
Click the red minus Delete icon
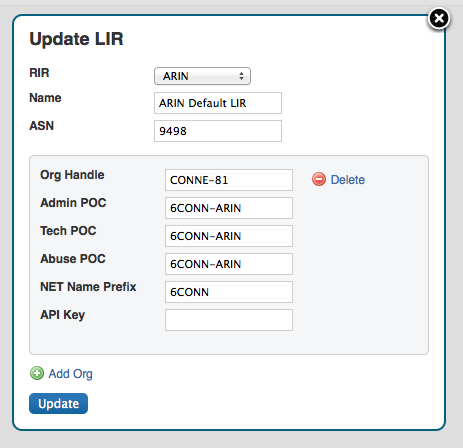pyautogui.click(x=319, y=179)
